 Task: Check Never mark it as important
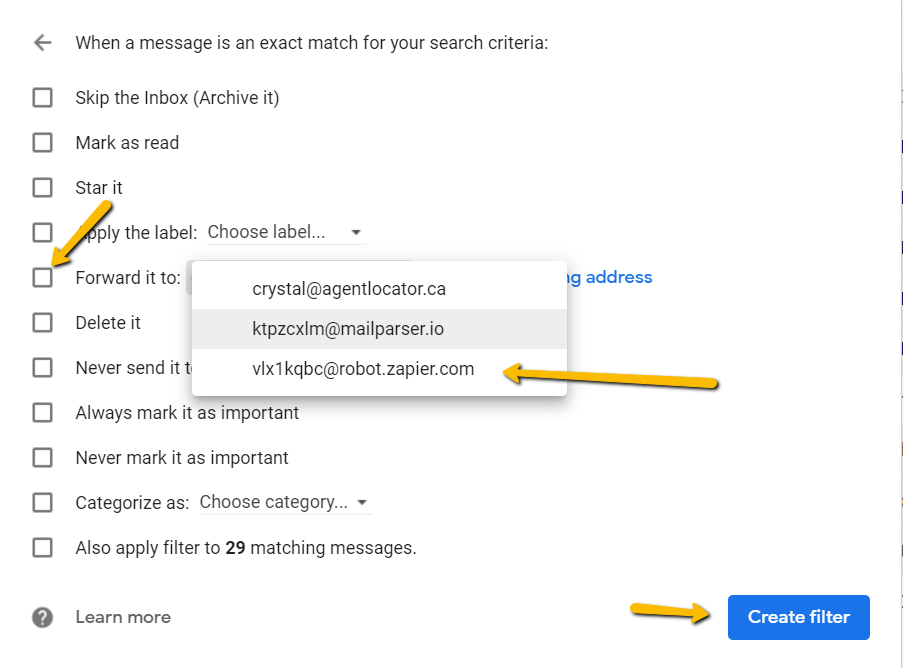click(43, 458)
